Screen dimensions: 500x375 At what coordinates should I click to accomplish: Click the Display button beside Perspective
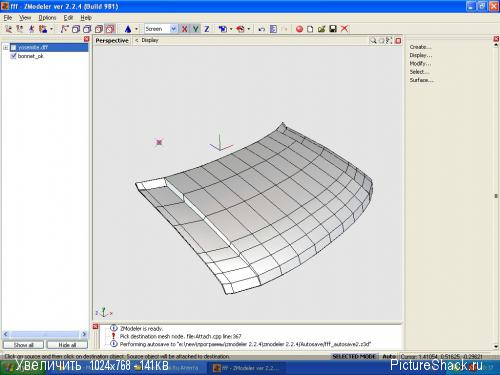click(x=150, y=40)
